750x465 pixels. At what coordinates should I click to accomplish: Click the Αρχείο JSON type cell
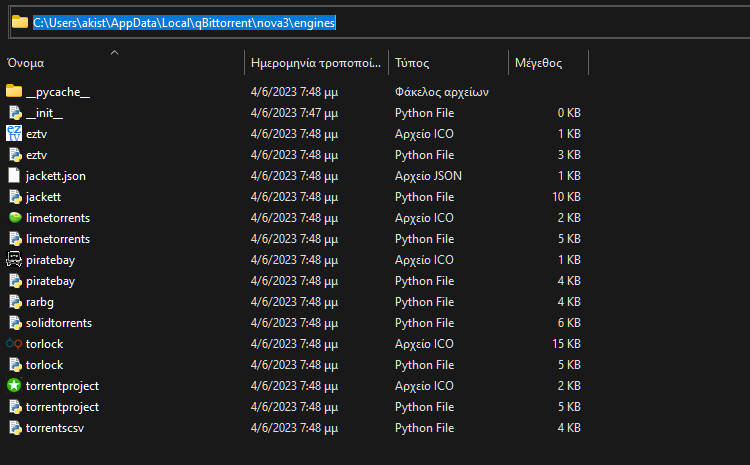[x=428, y=176]
